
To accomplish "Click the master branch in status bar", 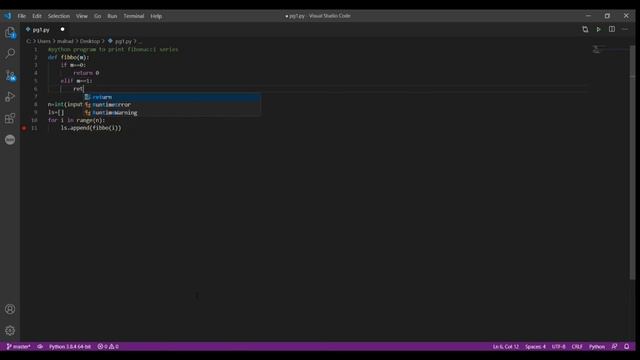I will click(x=18, y=347).
